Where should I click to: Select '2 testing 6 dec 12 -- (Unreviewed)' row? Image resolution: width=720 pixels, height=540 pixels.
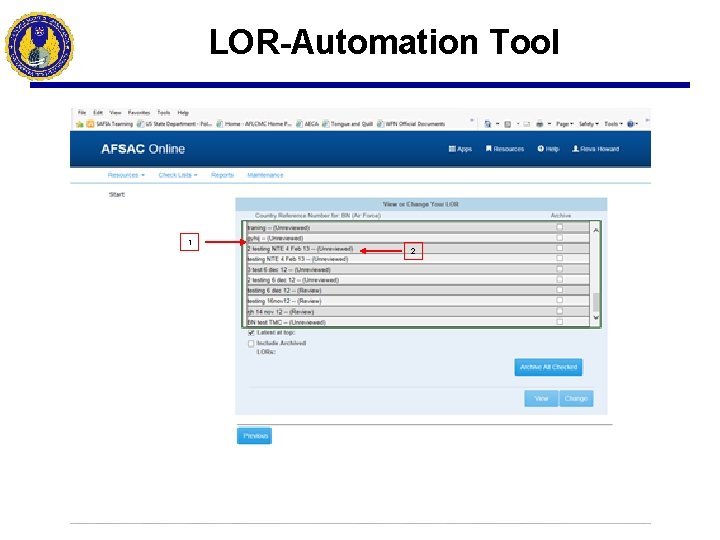pyautogui.click(x=418, y=280)
